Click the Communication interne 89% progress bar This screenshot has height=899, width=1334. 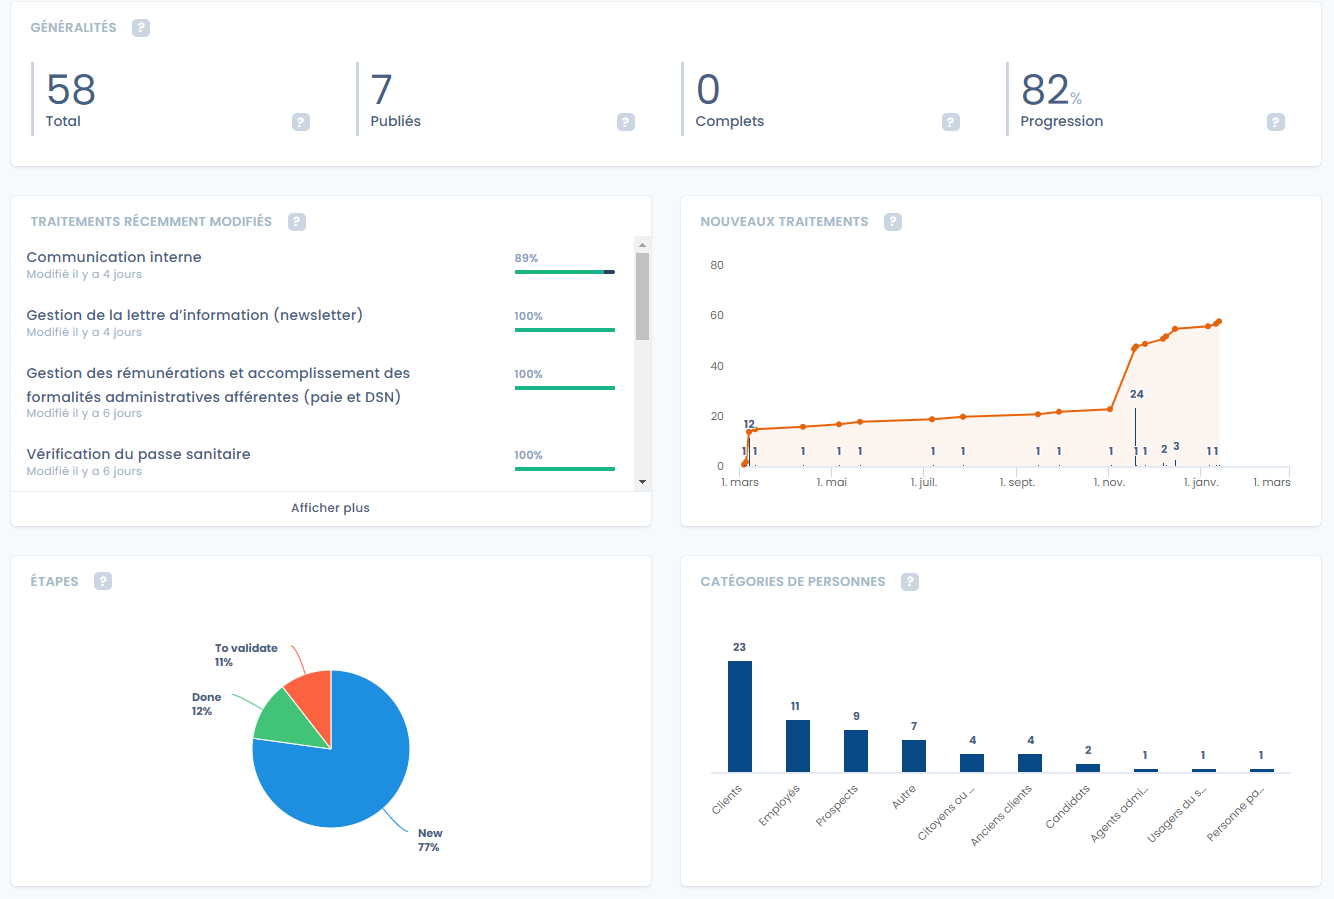pos(564,271)
